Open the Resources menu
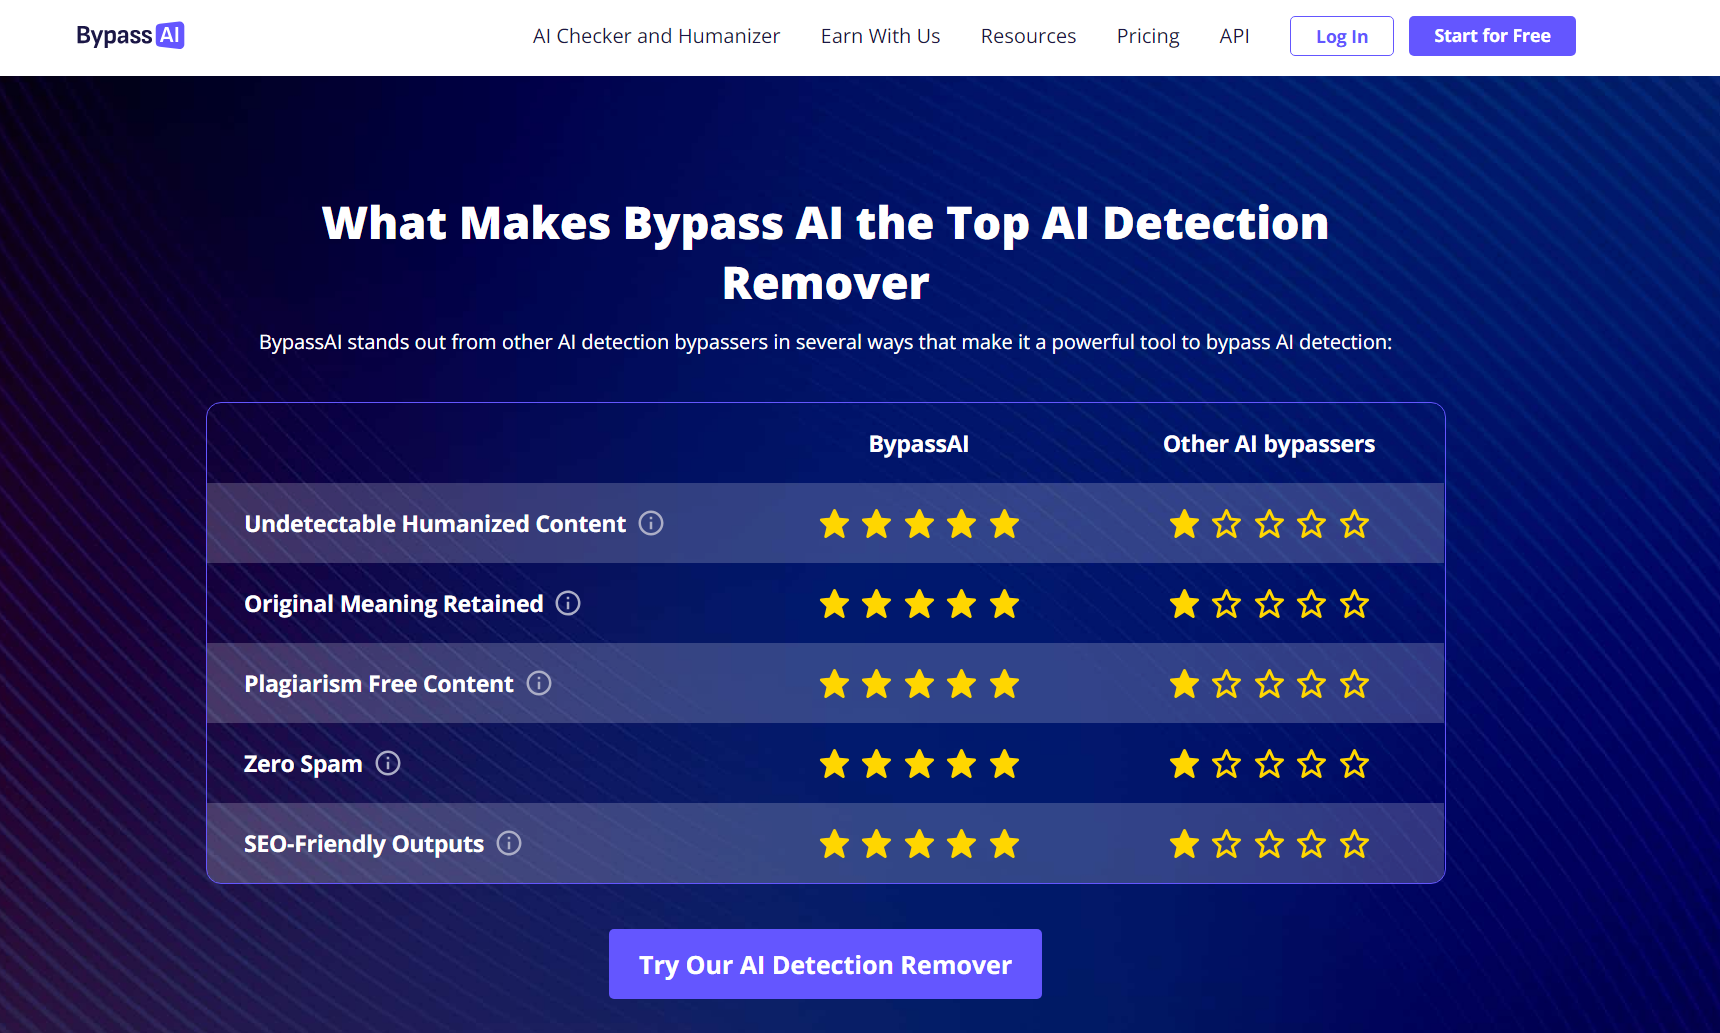Image resolution: width=1720 pixels, height=1033 pixels. 1028,36
